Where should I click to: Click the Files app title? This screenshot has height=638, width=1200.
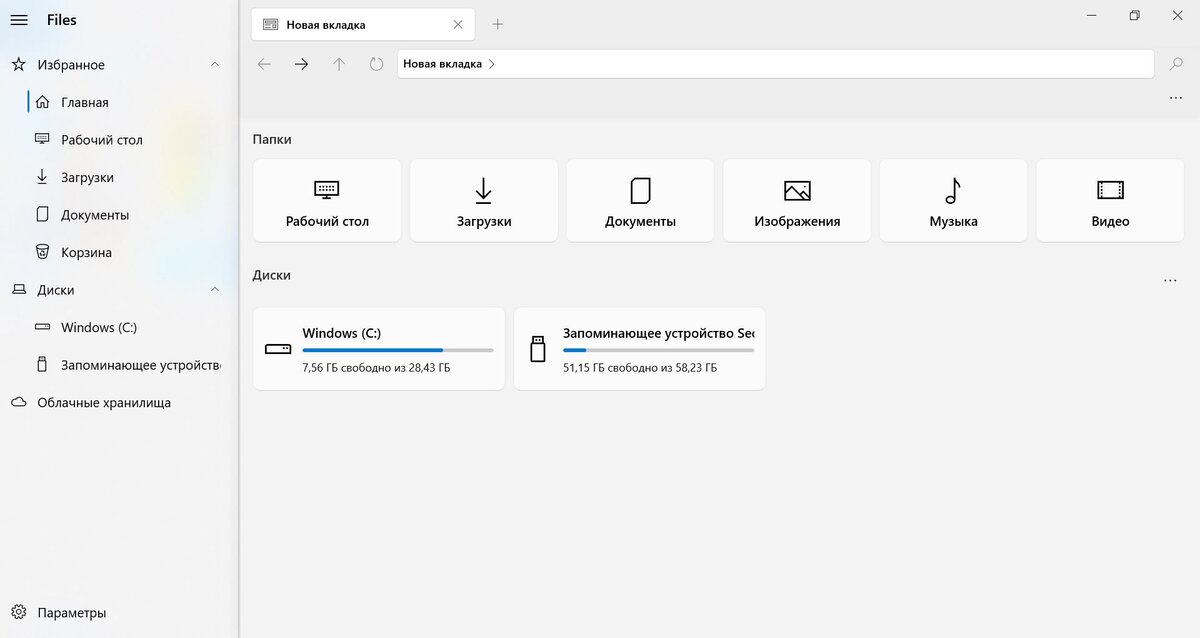pyautogui.click(x=62, y=20)
